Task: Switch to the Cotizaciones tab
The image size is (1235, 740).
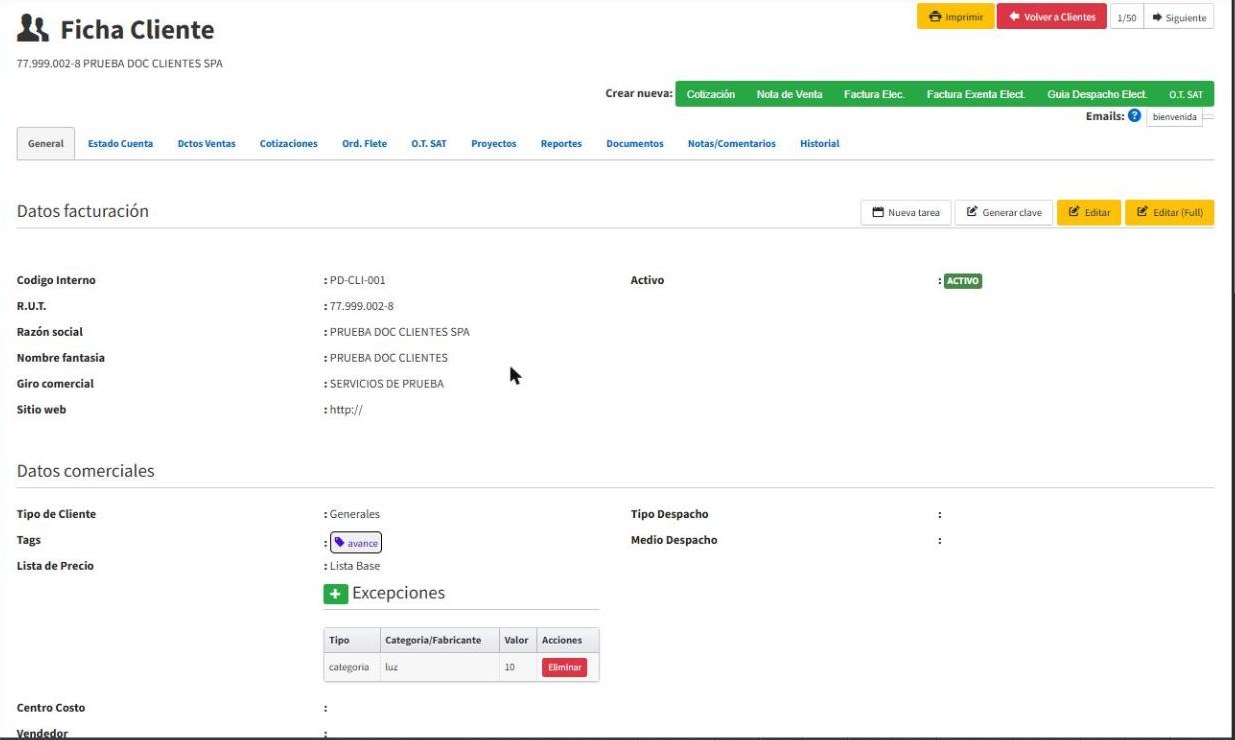Action: (x=289, y=144)
